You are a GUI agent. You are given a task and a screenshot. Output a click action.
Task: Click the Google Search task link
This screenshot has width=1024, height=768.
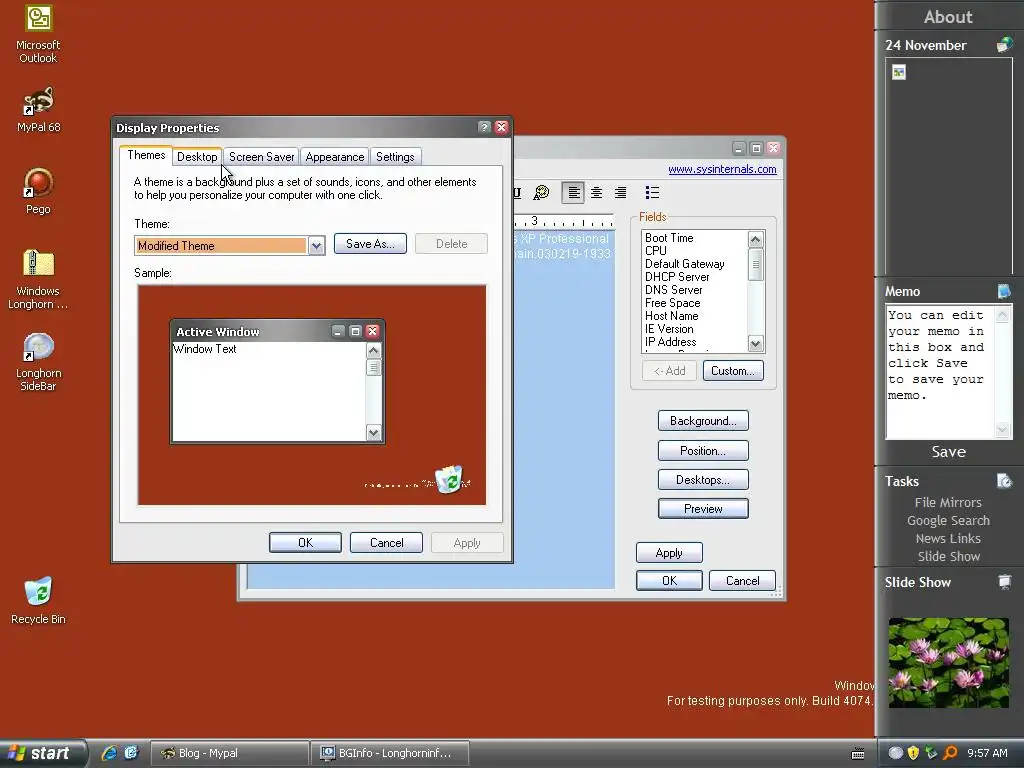pyautogui.click(x=948, y=520)
